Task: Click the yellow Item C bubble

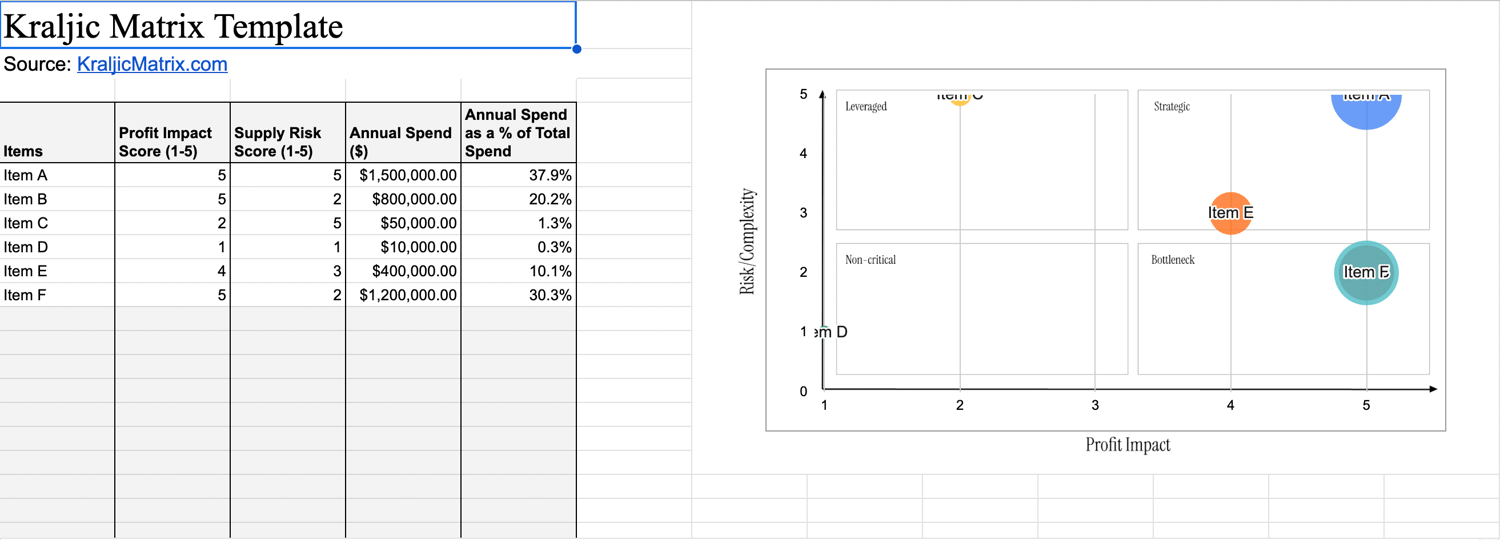Action: point(960,99)
